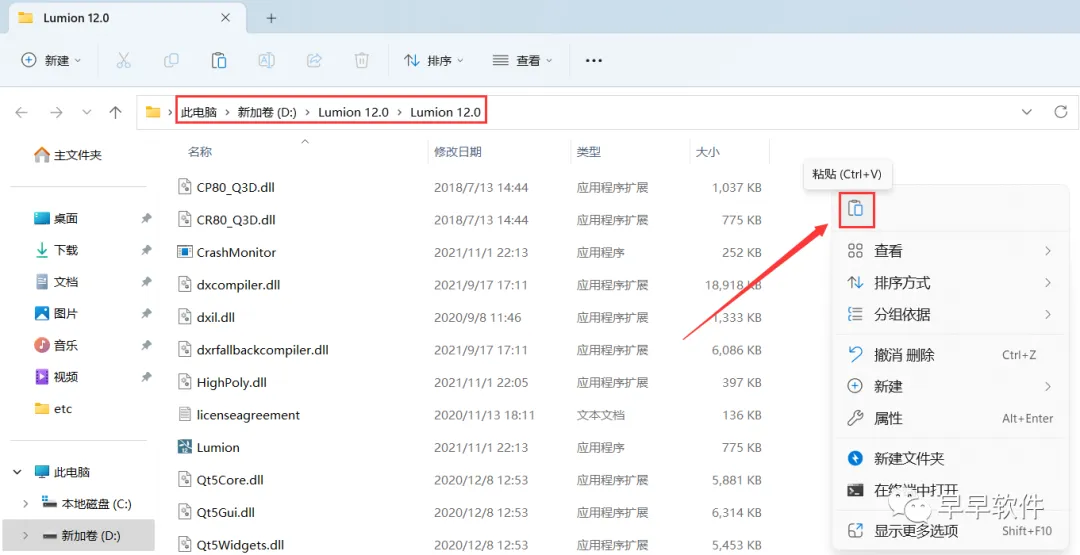
Task: Click 此电脑 in address breadcrumb
Action: pos(199,112)
